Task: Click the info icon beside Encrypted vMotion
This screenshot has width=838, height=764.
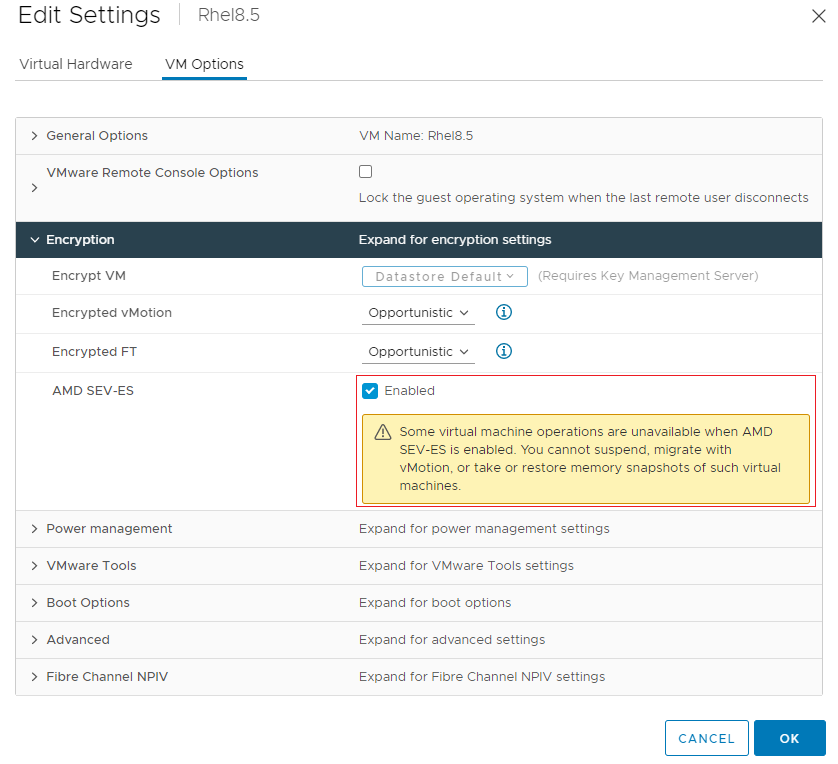Action: pyautogui.click(x=504, y=312)
